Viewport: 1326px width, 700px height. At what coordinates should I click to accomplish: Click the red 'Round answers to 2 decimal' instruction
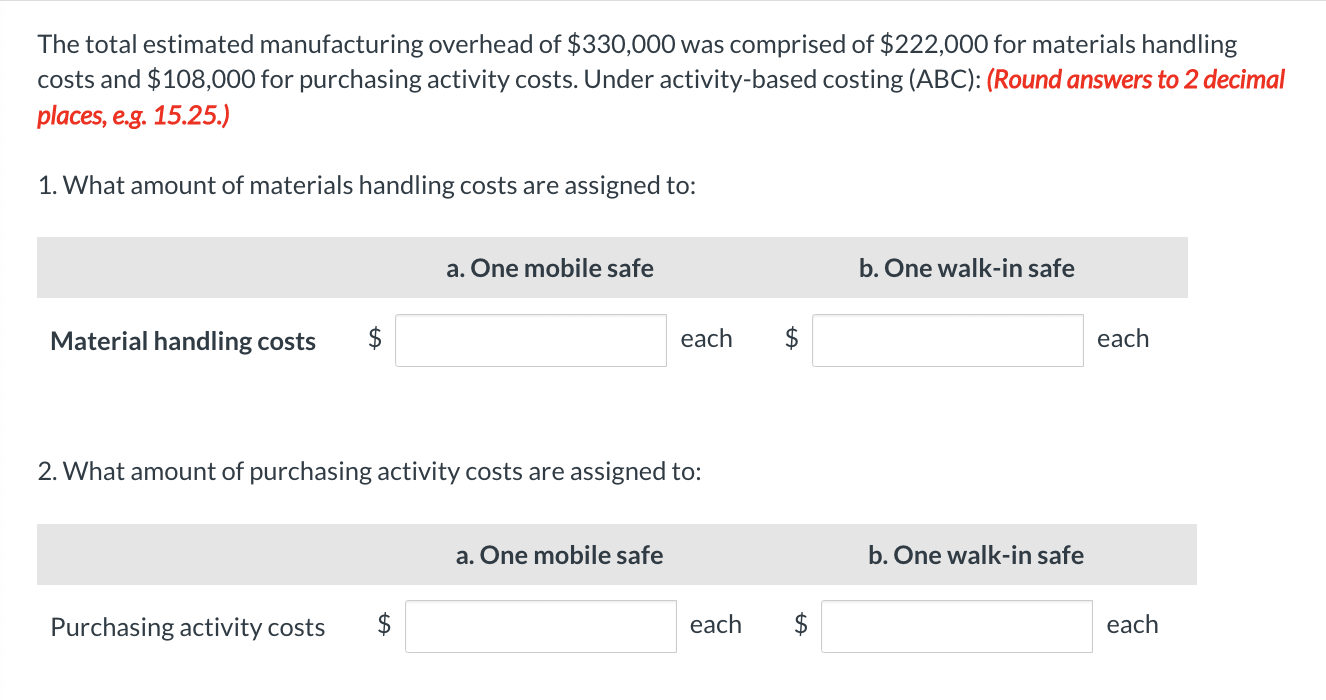[1135, 80]
